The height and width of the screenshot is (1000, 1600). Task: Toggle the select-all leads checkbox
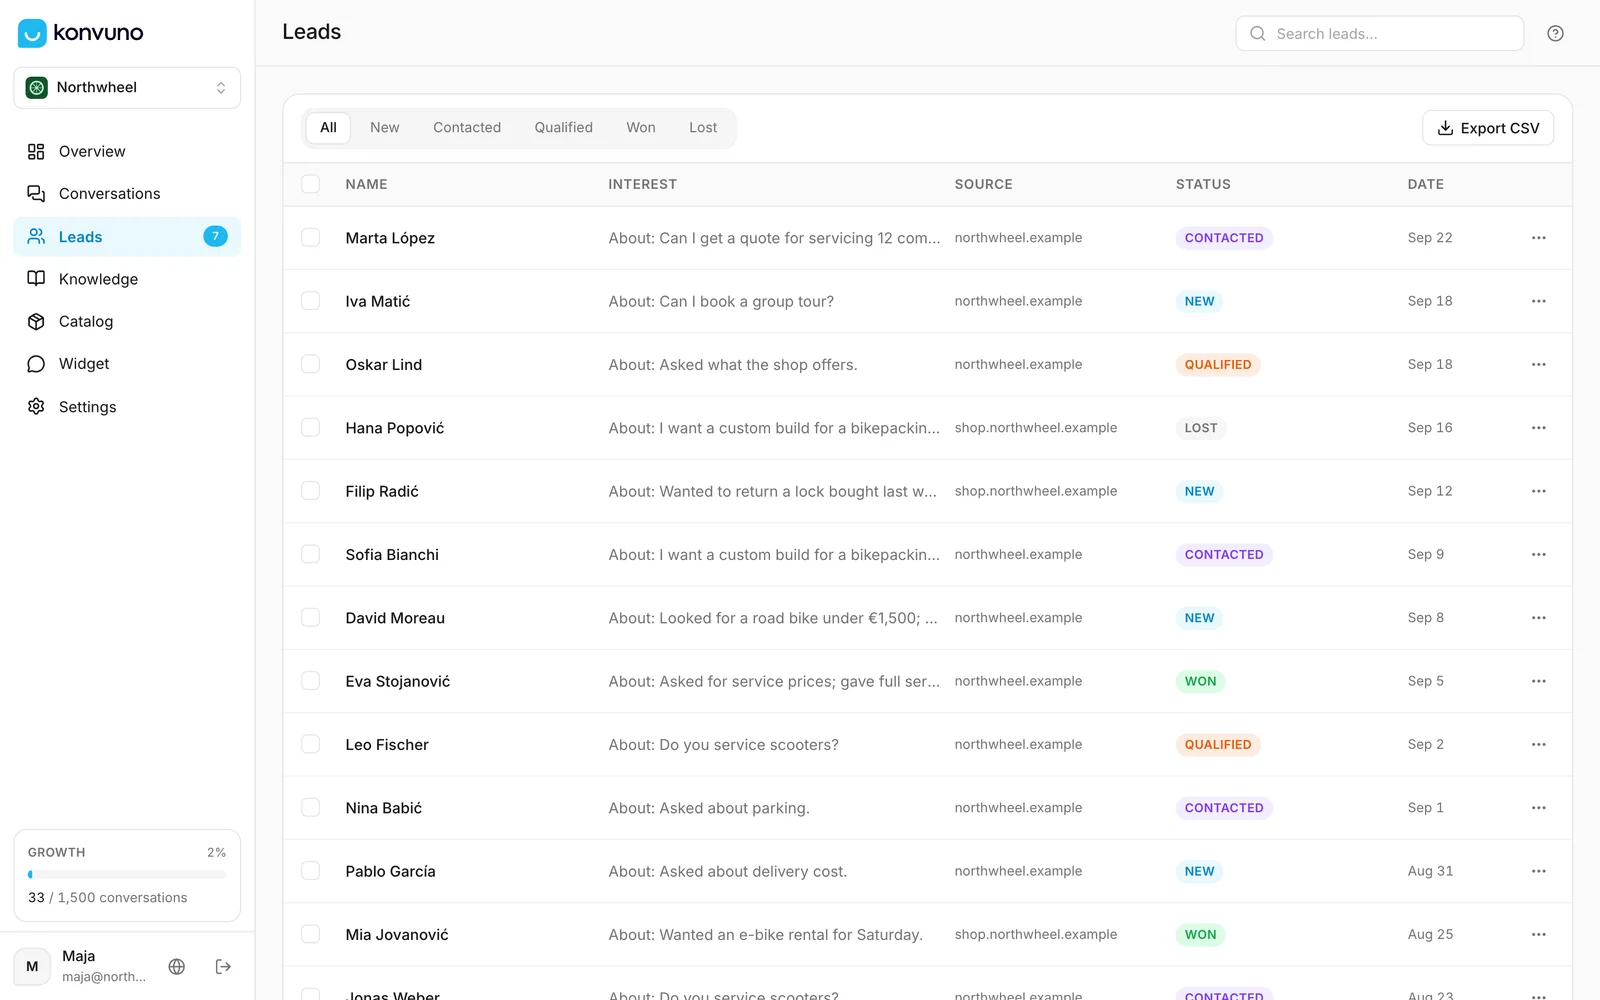[311, 184]
